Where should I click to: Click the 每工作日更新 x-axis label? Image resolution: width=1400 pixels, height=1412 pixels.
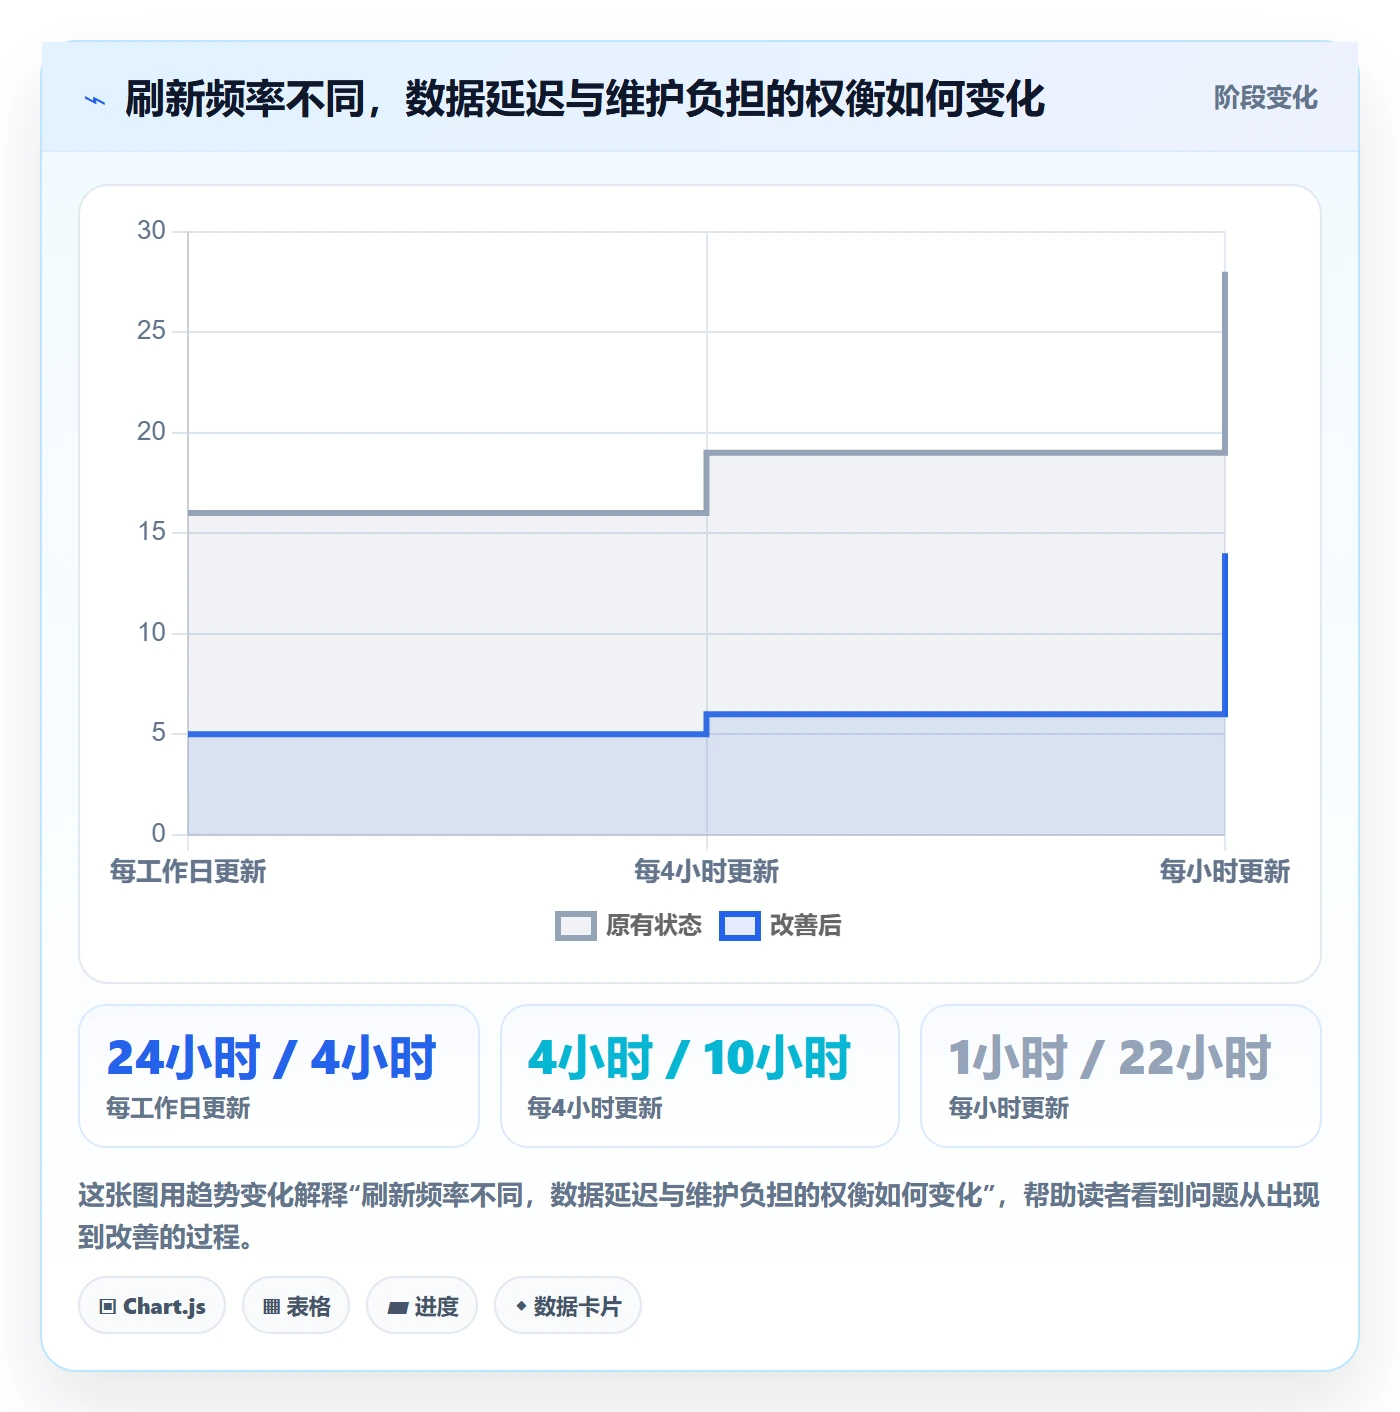click(x=188, y=871)
